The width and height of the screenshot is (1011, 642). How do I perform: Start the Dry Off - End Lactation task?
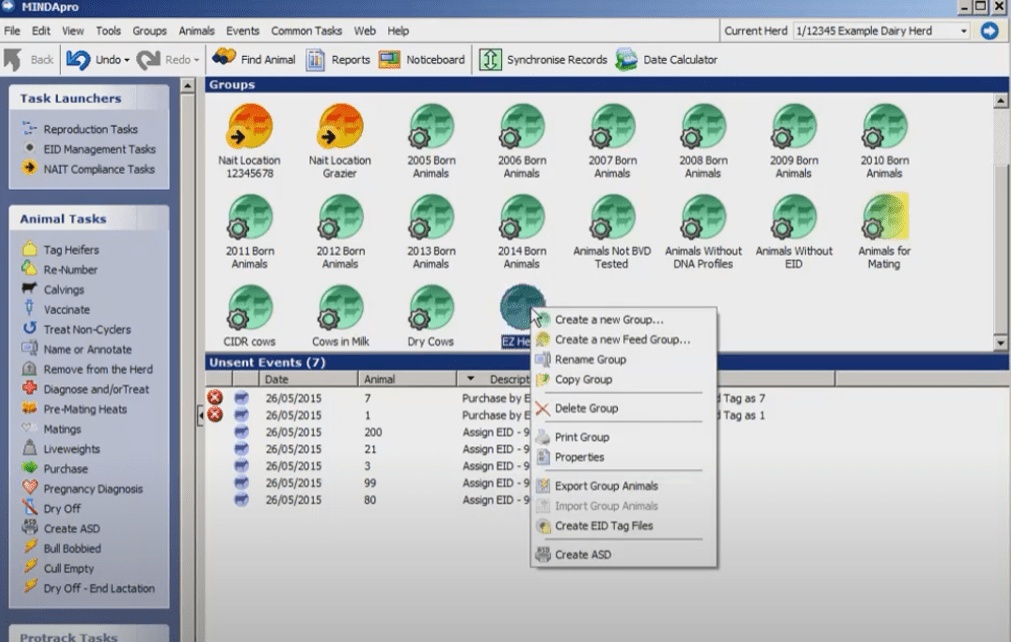point(88,588)
